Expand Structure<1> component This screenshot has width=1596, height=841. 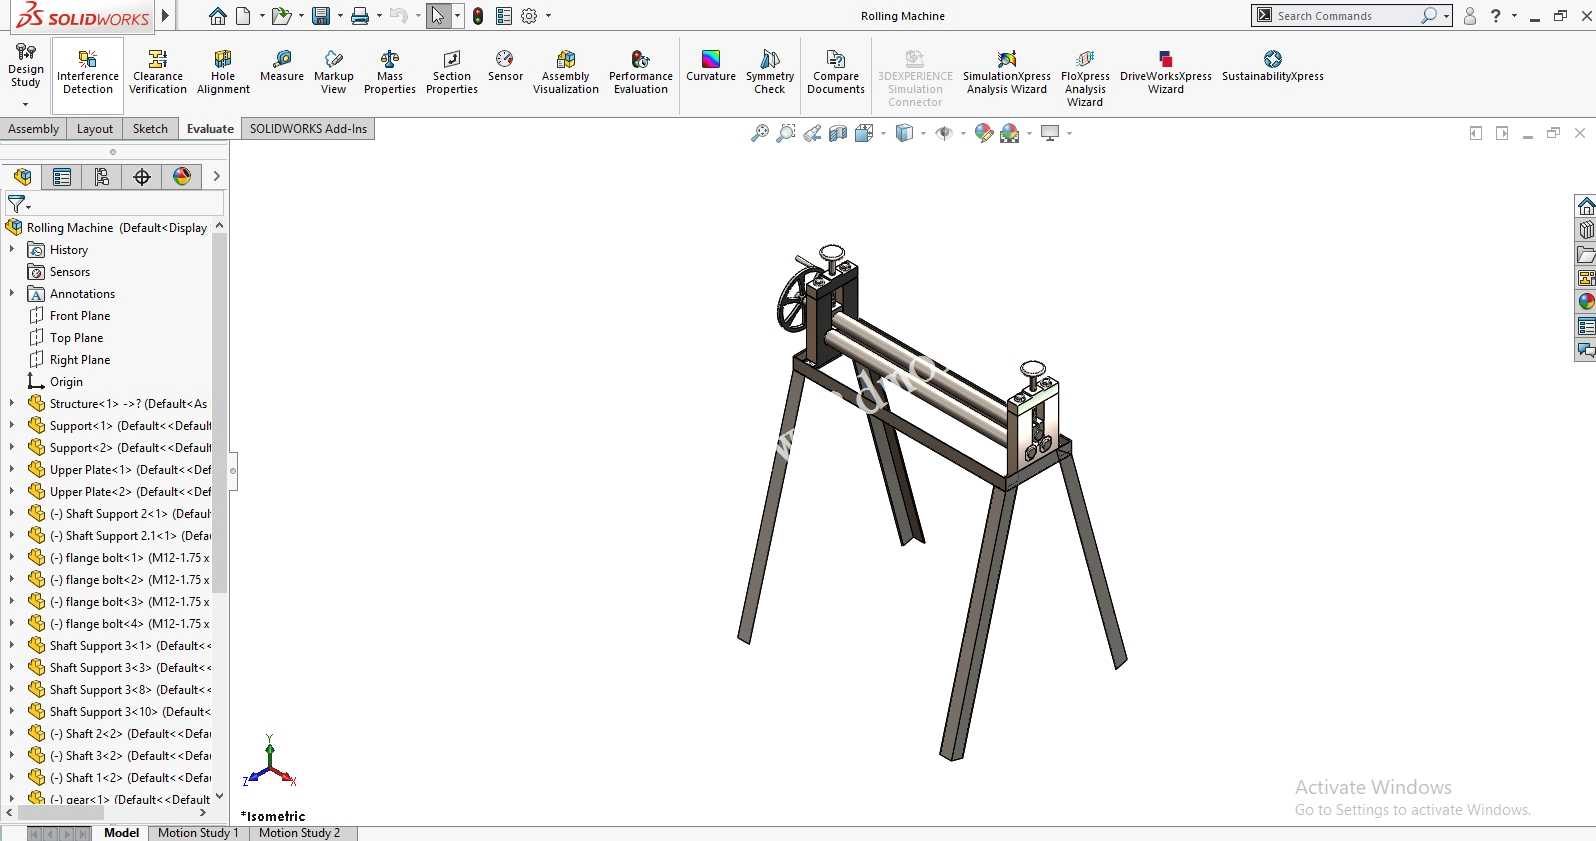[x=12, y=404]
